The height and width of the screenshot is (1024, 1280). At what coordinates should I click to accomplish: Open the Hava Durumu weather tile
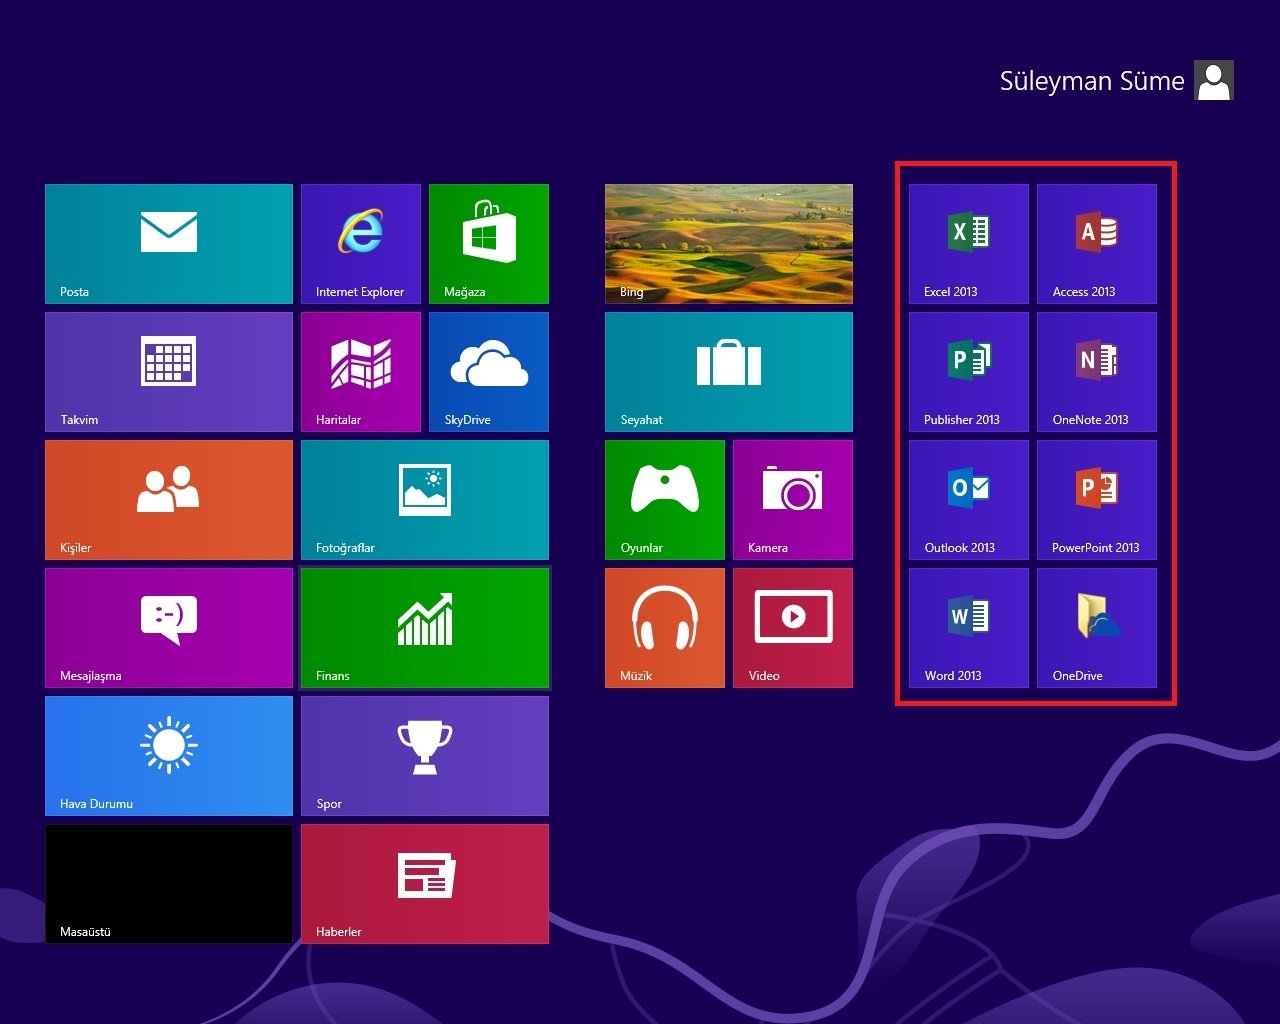tap(168, 755)
